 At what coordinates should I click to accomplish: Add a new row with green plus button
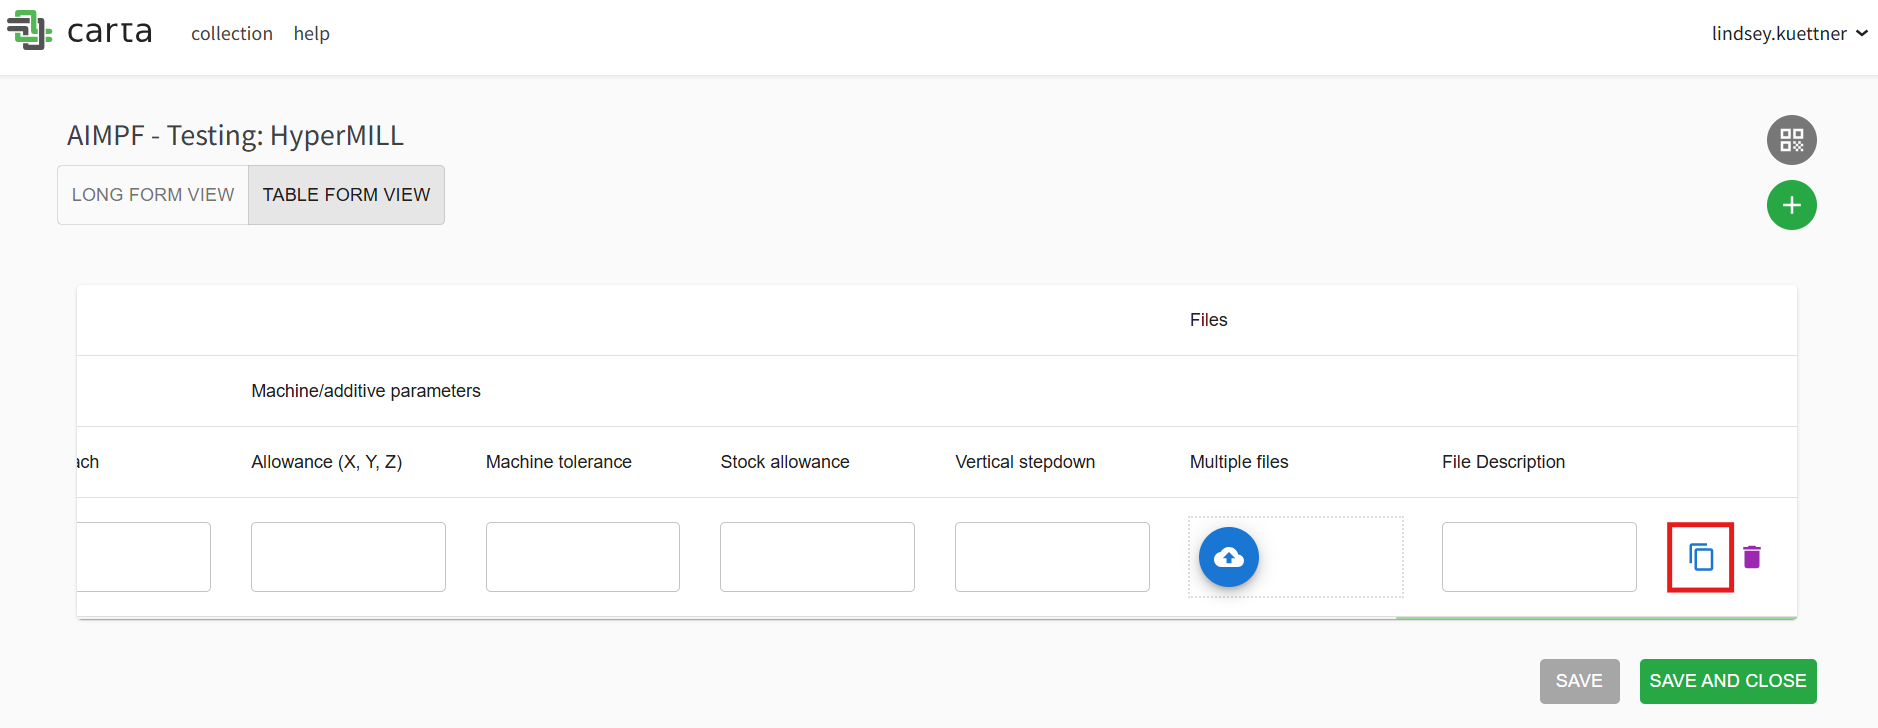(x=1791, y=205)
